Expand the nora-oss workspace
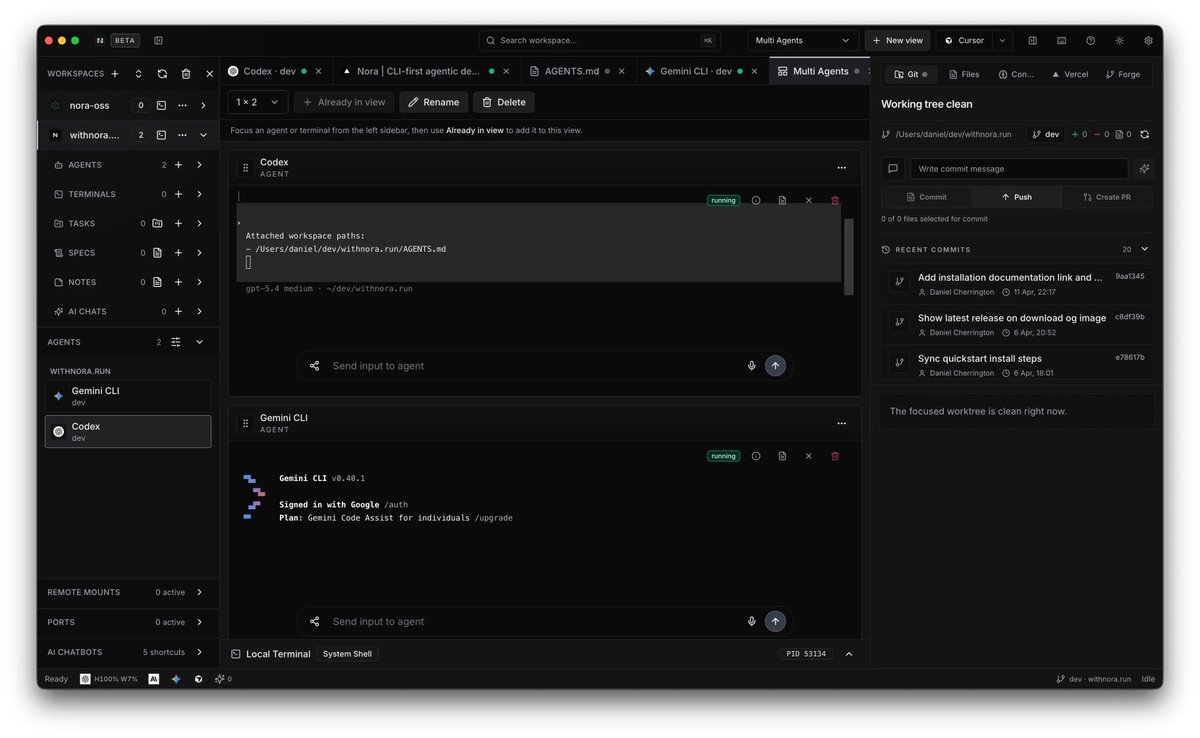1200x738 pixels. 203,105
